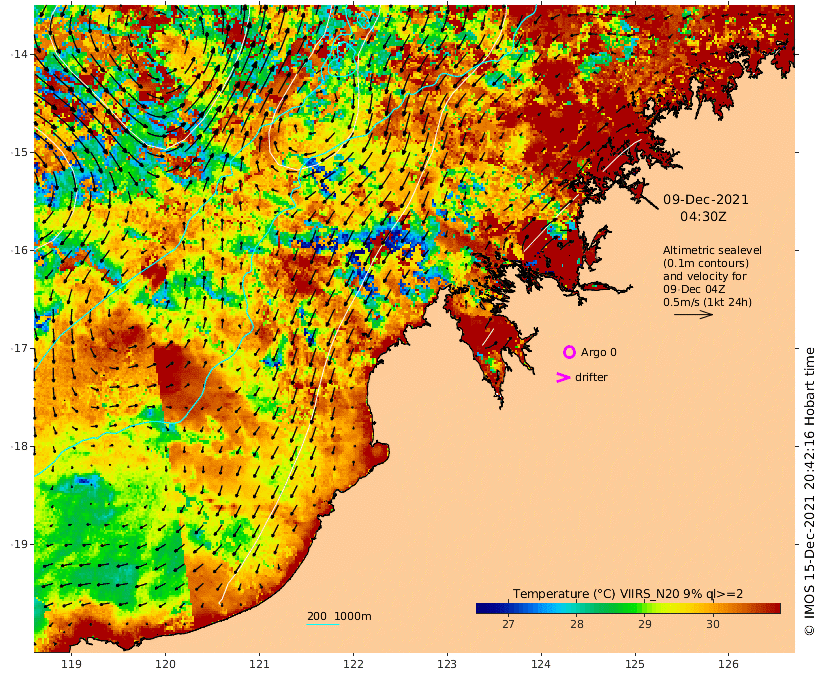Click the longitude axis label 124
This screenshot has width=820, height=680.
(x=541, y=664)
